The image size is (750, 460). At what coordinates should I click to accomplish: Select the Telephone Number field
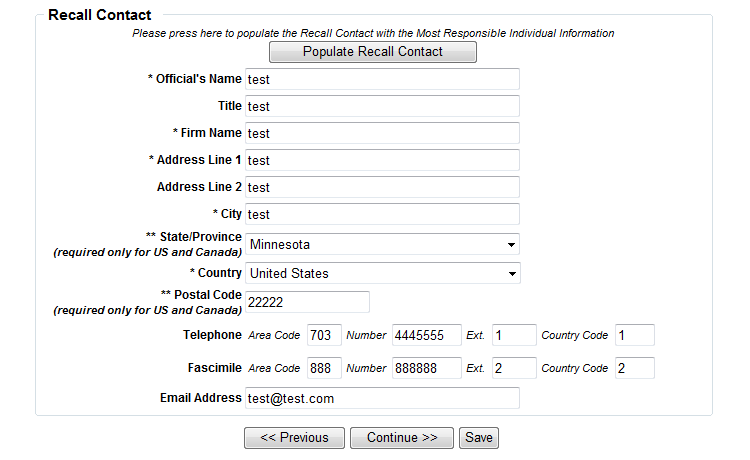click(426, 335)
